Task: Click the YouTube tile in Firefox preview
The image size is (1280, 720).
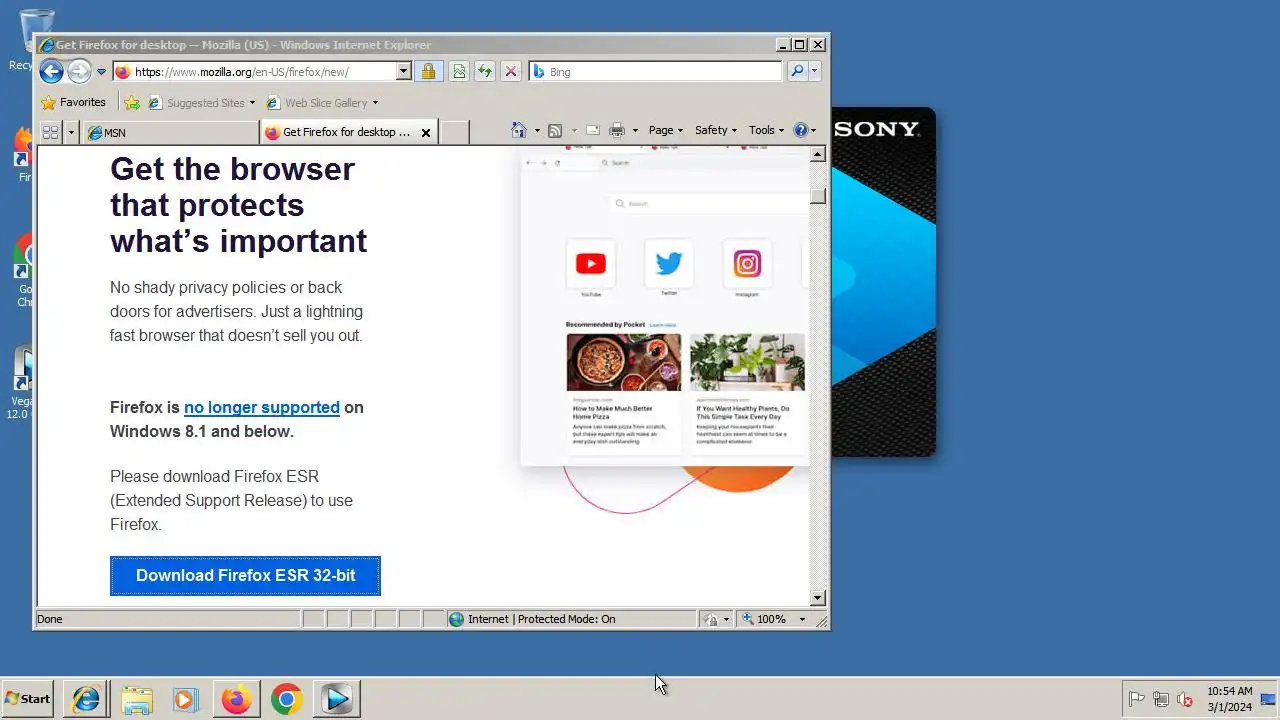Action: (x=590, y=264)
